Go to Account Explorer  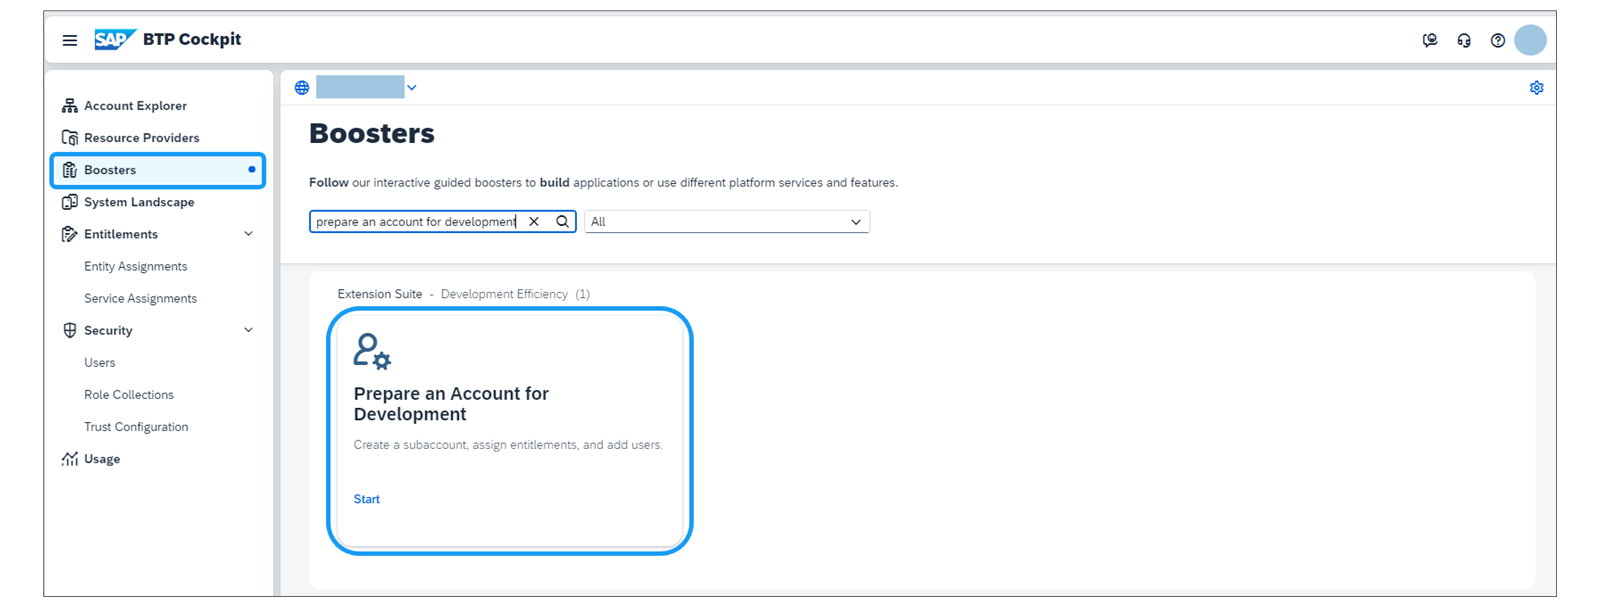coord(135,106)
